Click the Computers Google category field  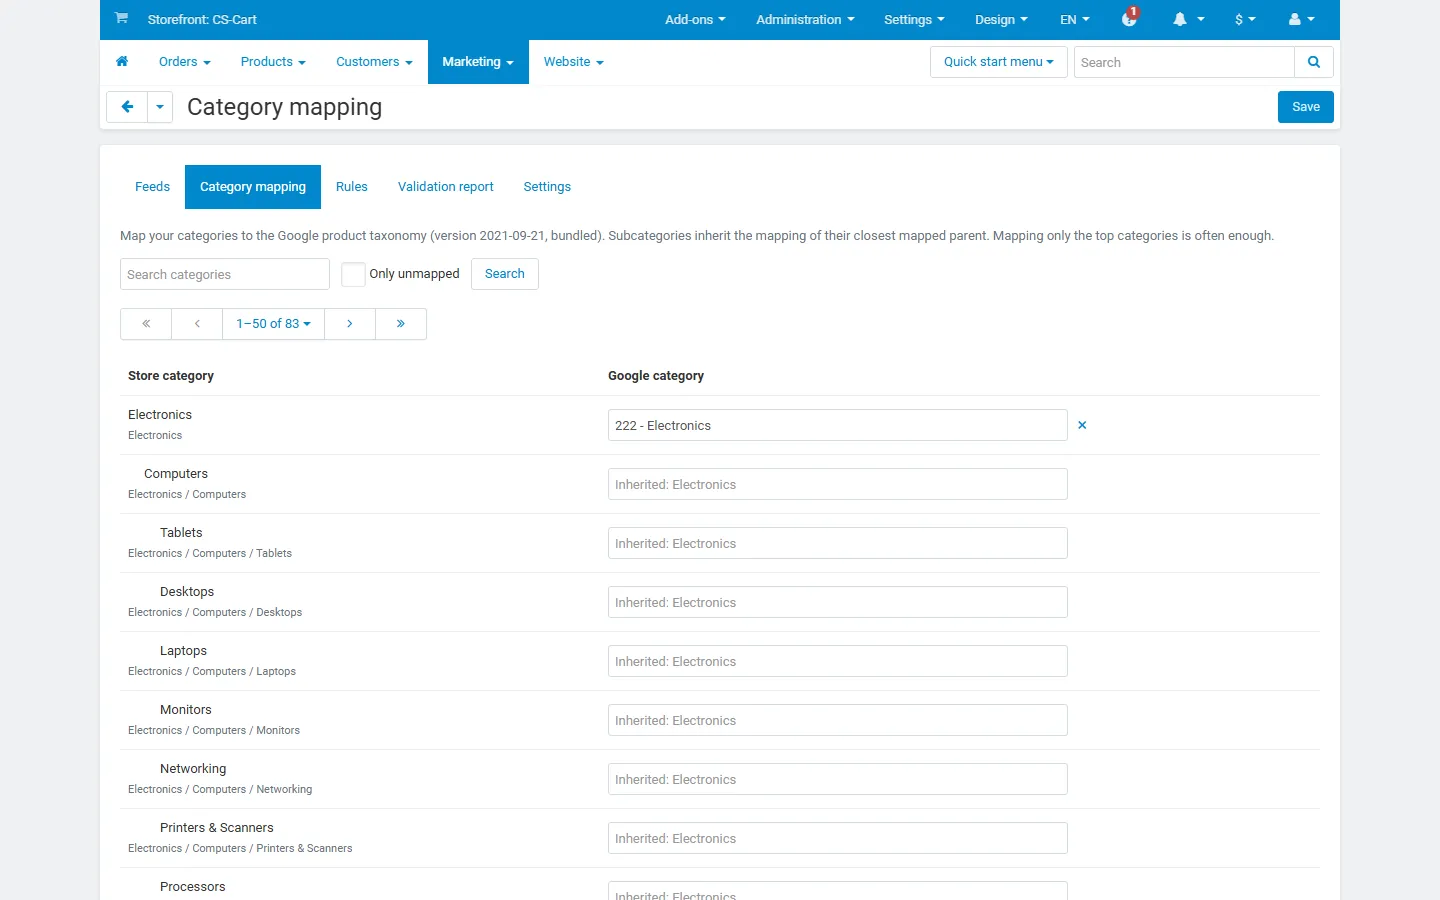tap(838, 484)
